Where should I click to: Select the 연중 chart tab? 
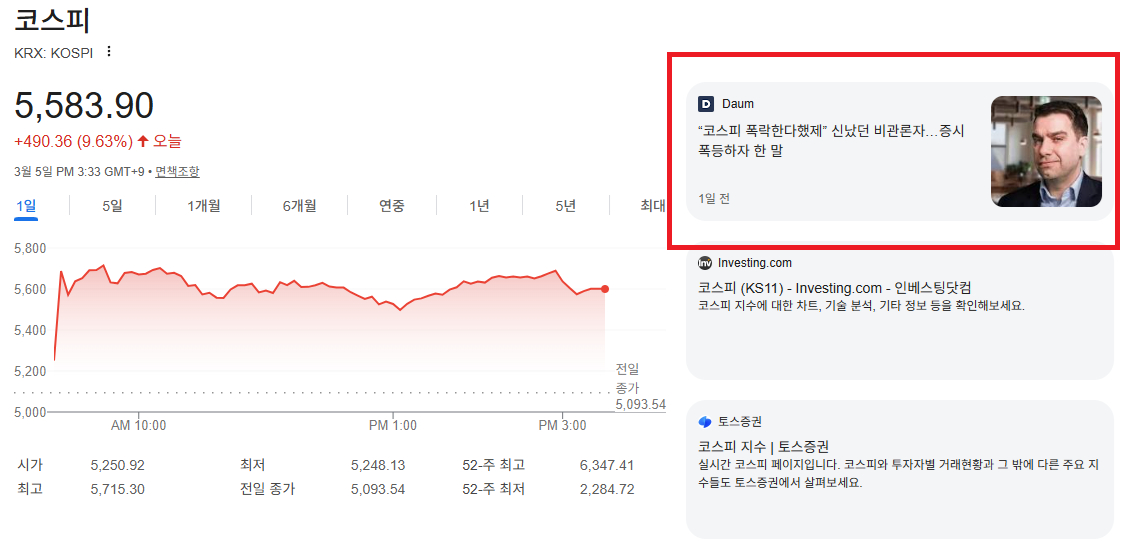coord(391,206)
